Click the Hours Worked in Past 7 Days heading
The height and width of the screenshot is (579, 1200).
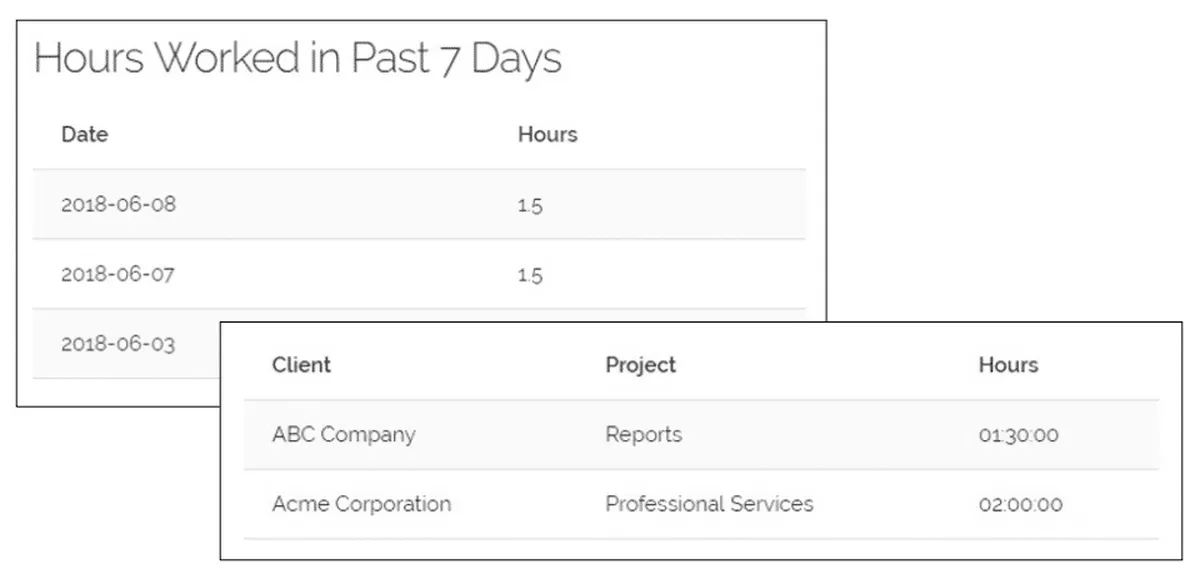tap(298, 59)
